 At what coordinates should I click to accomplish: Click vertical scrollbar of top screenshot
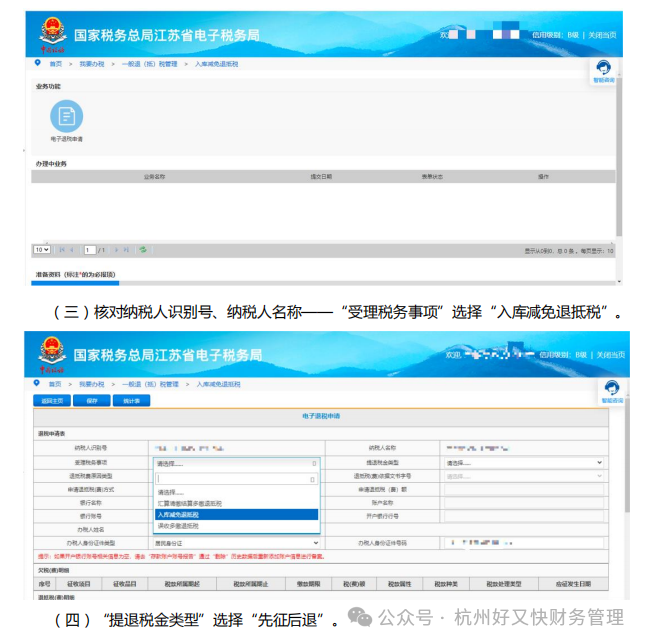tap(619, 156)
